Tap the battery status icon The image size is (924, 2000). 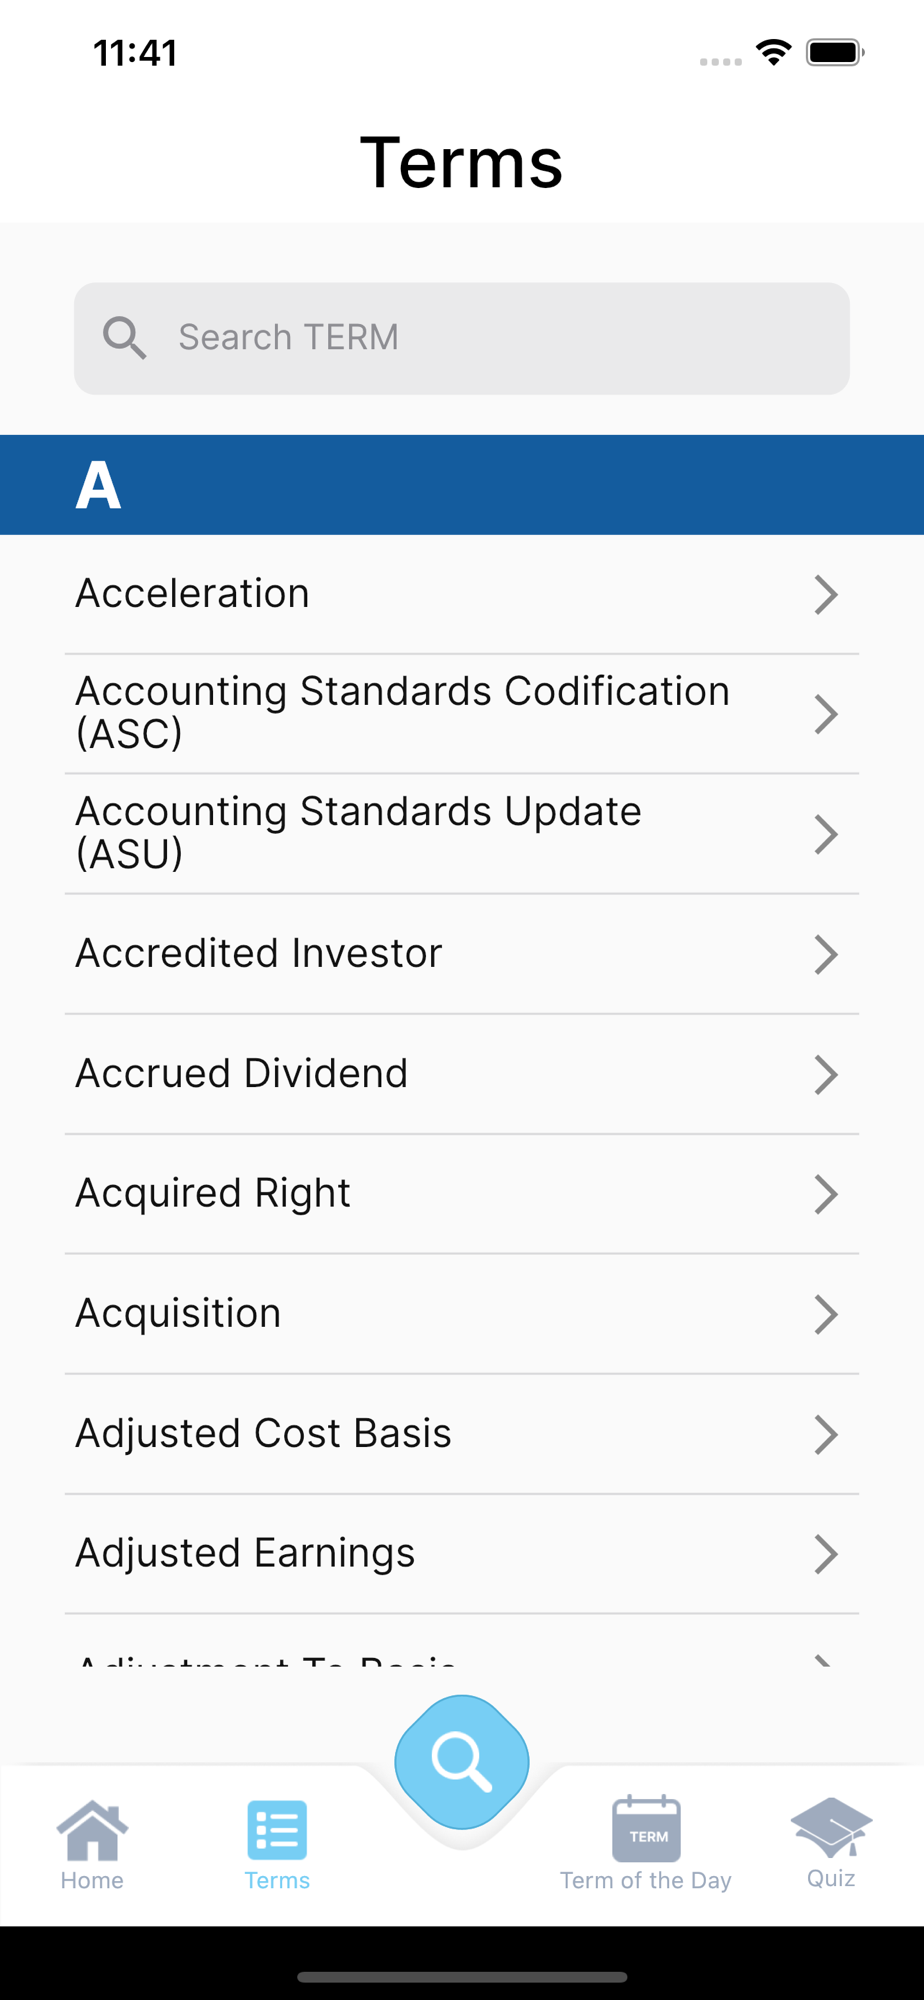click(835, 52)
